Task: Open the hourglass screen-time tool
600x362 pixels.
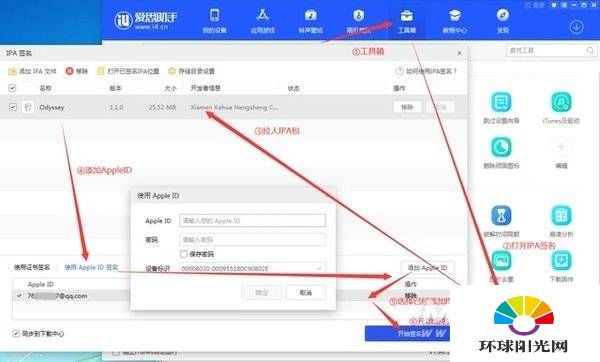Action: 501,215
